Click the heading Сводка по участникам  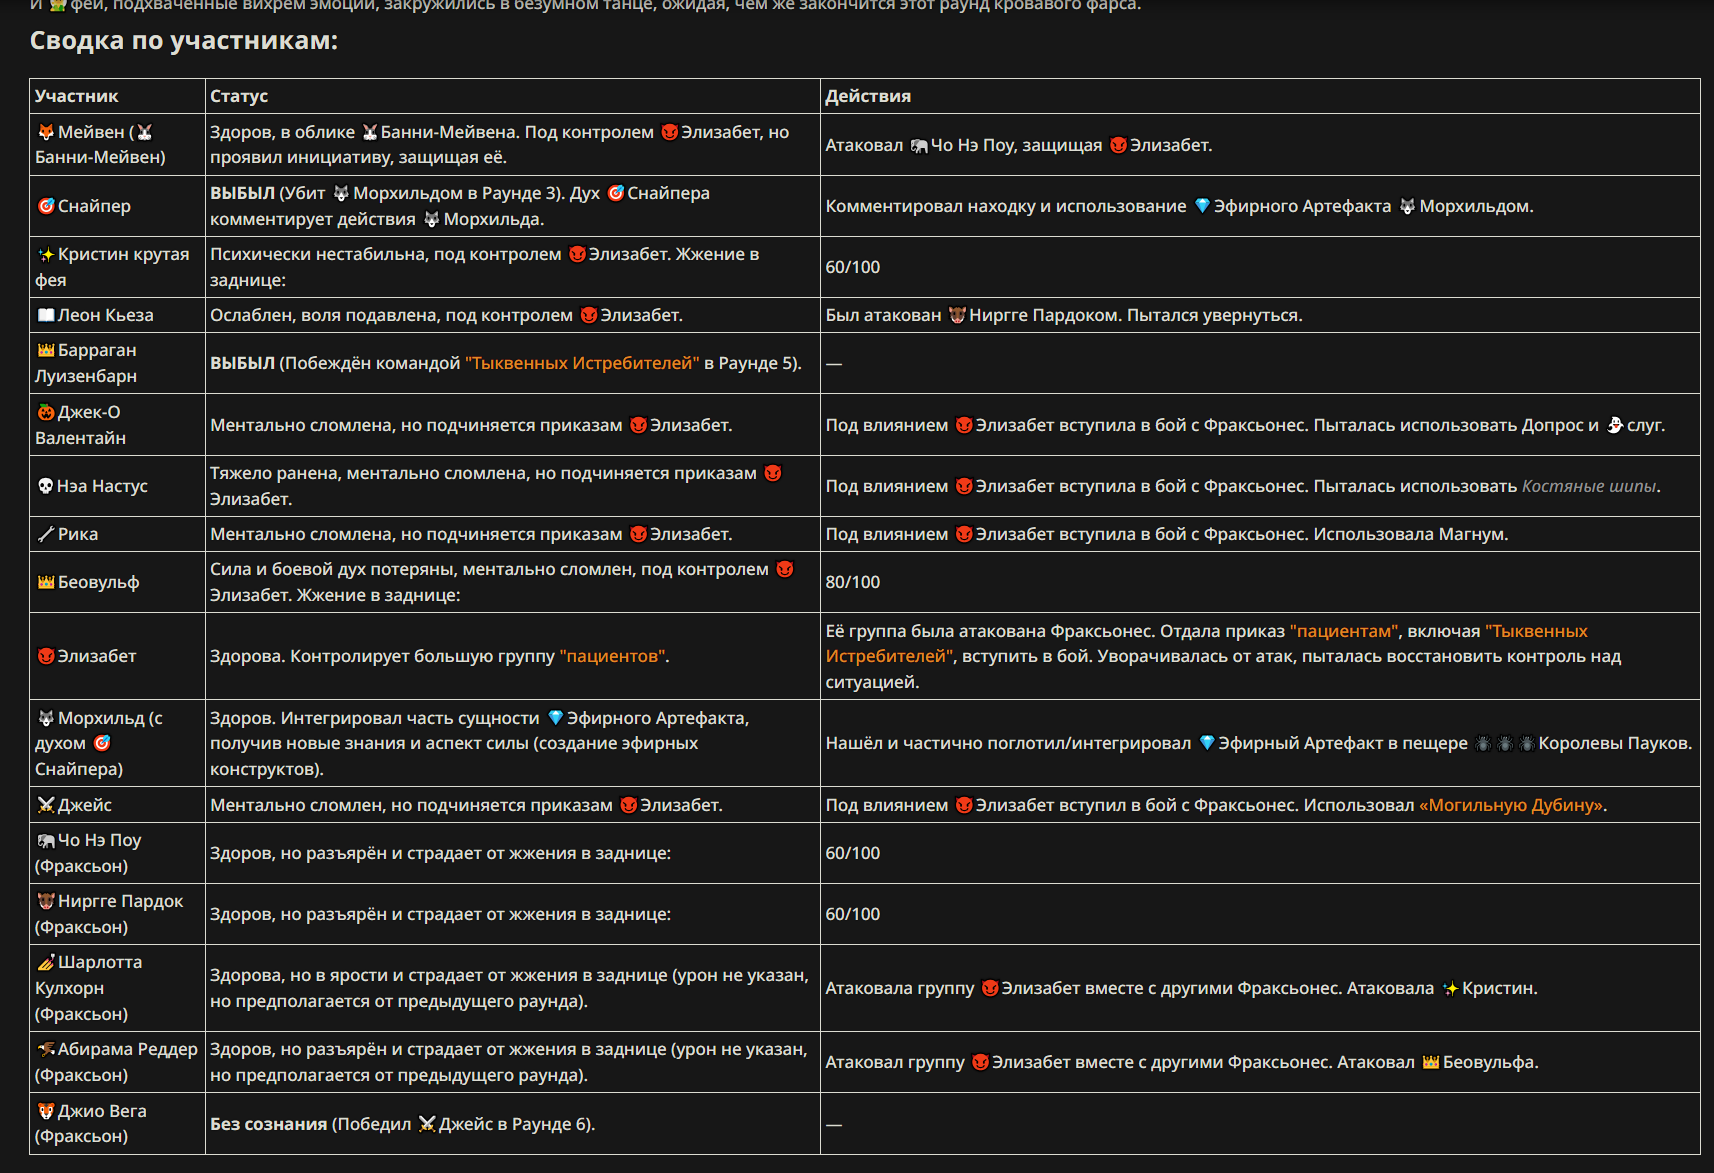pyautogui.click(x=184, y=41)
